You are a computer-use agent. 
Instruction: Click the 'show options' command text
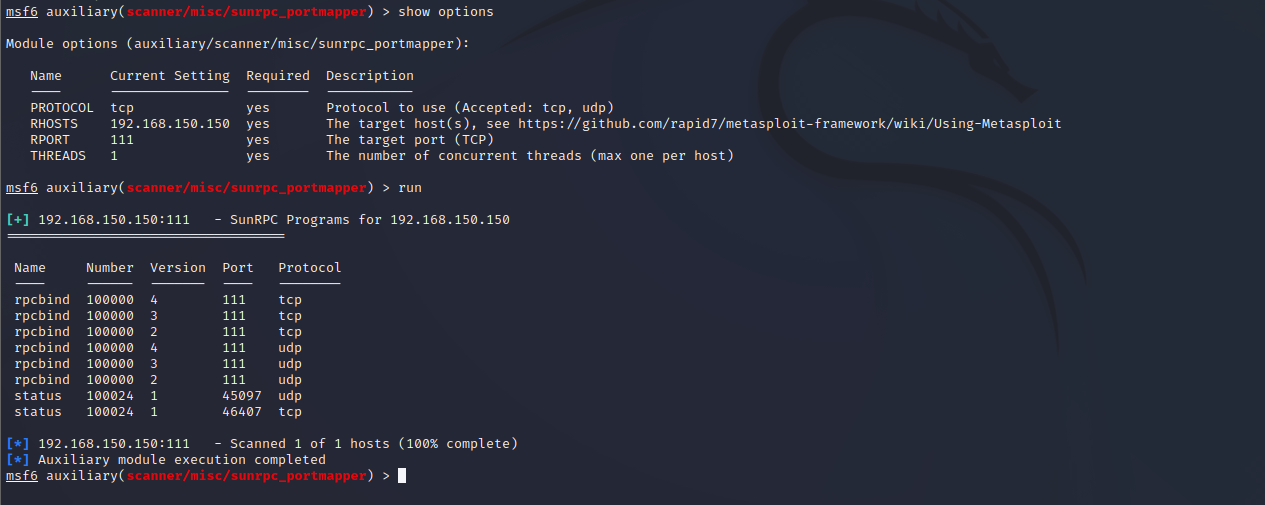(446, 12)
